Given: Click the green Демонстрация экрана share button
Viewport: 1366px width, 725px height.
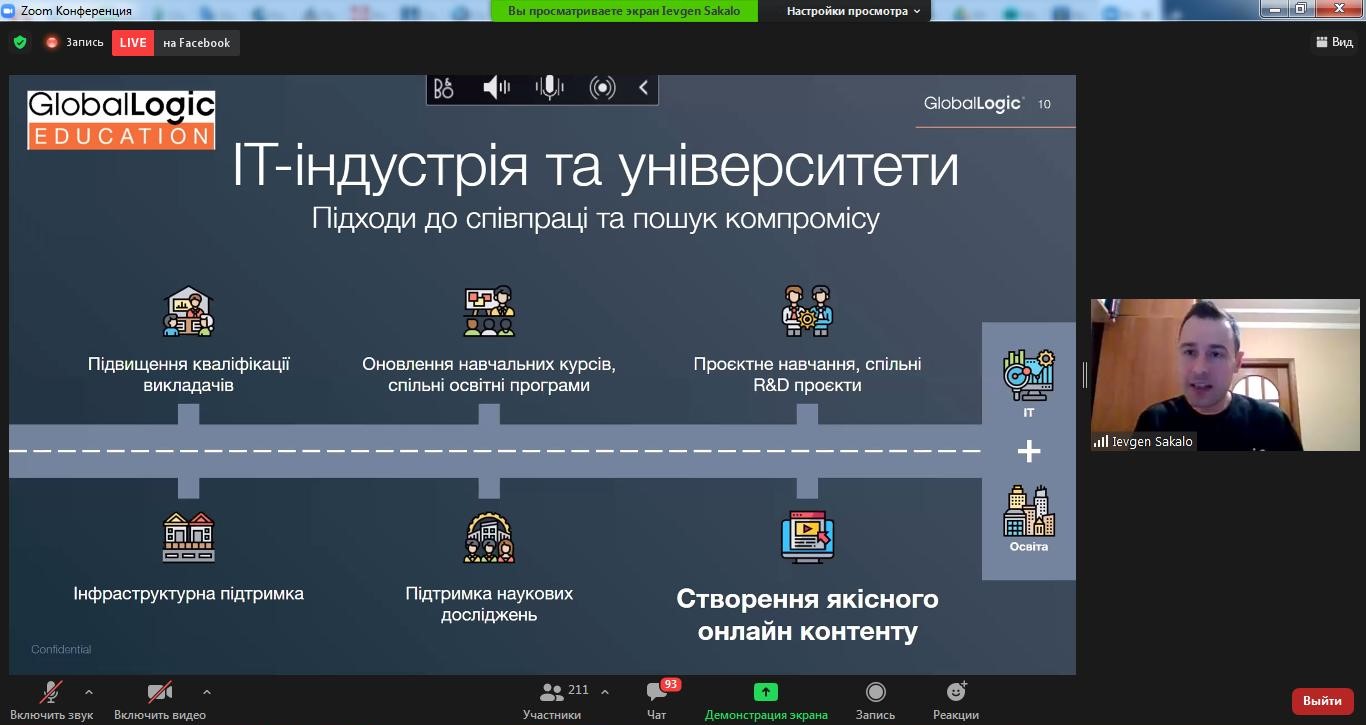Looking at the screenshot, I should (766, 700).
